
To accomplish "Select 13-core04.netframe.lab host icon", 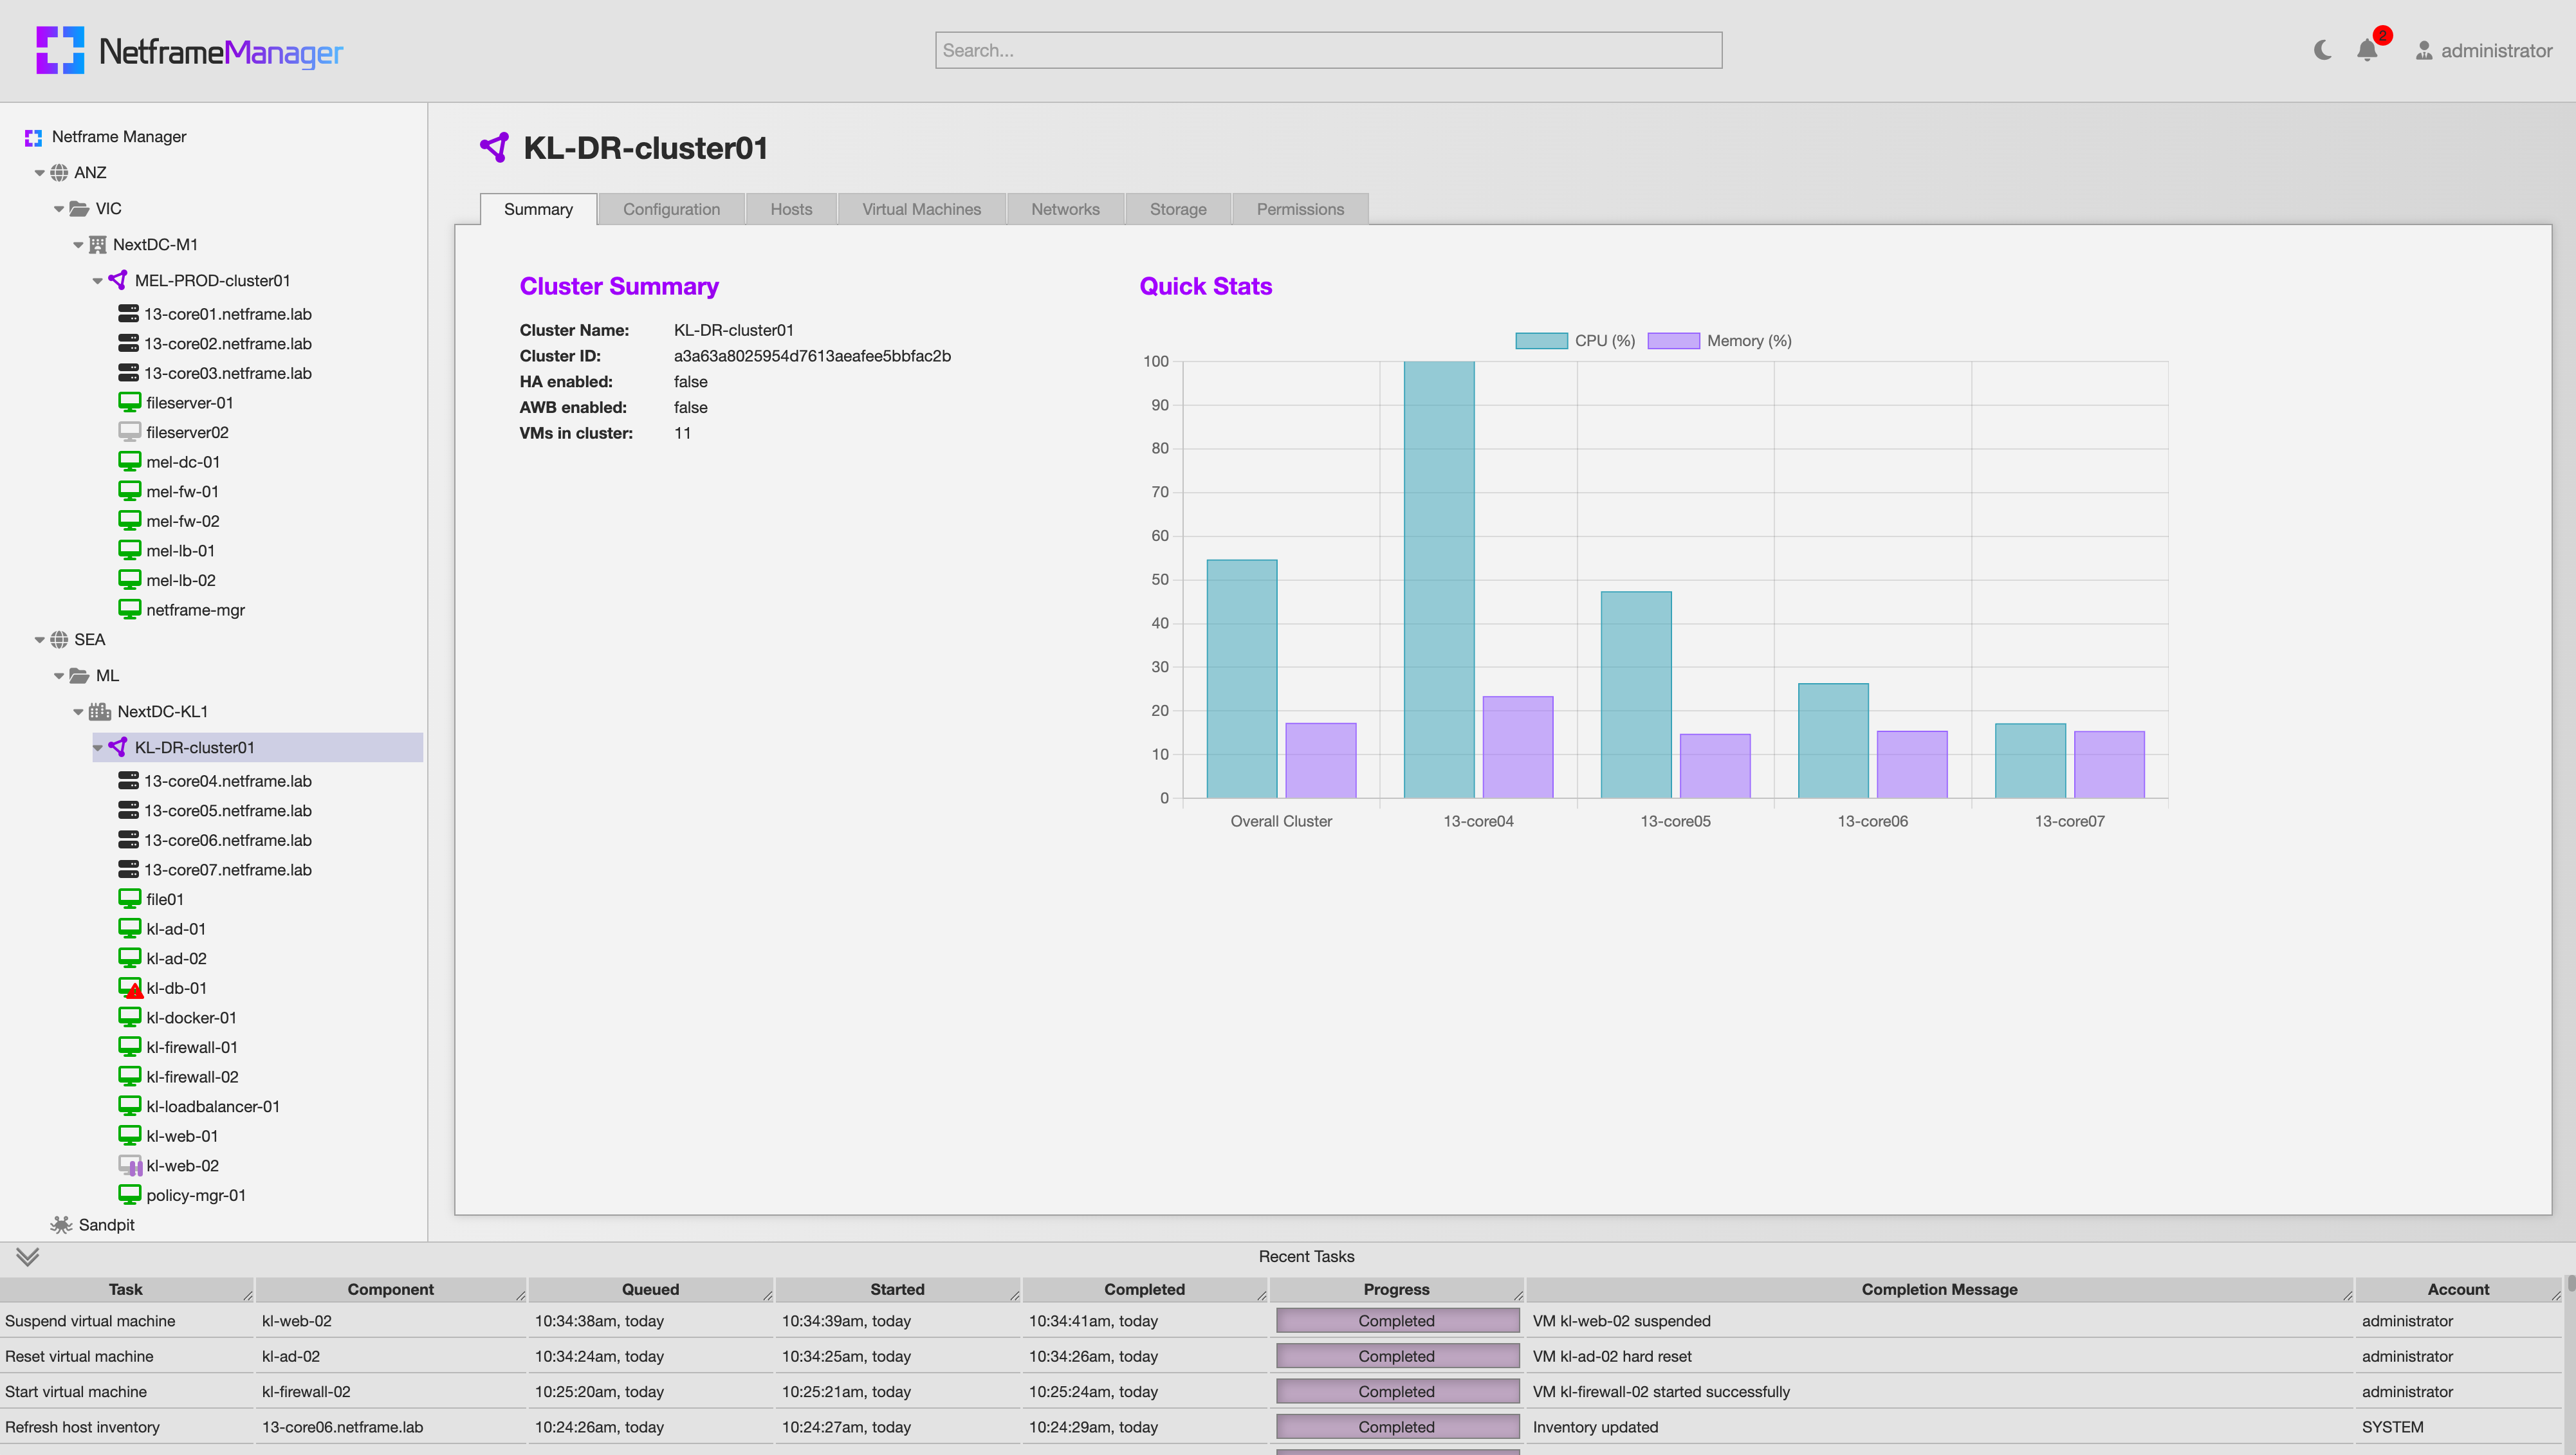I will pyautogui.click(x=128, y=781).
